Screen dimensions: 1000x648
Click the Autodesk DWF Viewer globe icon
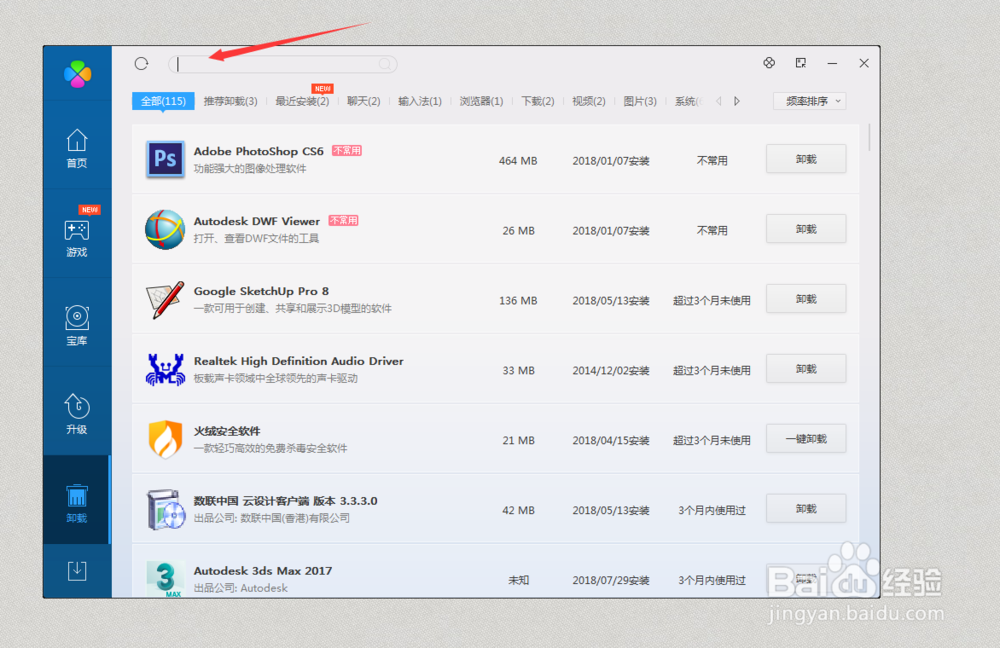click(165, 229)
